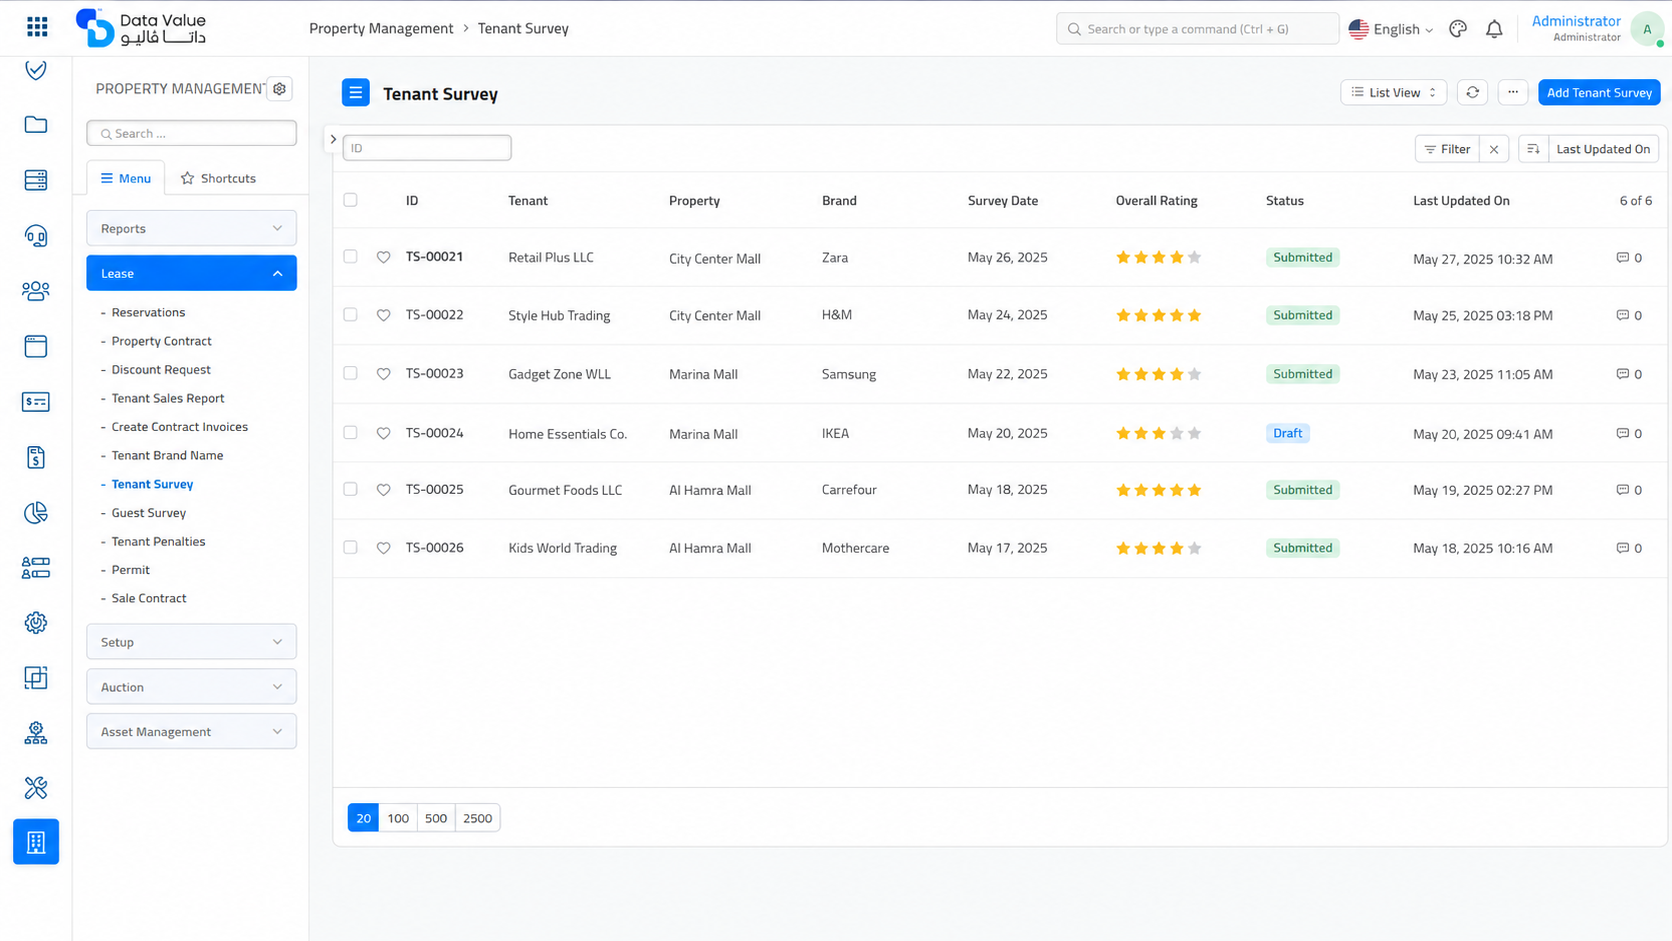Open Property Contract menu item
The width and height of the screenshot is (1672, 941).
(162, 341)
